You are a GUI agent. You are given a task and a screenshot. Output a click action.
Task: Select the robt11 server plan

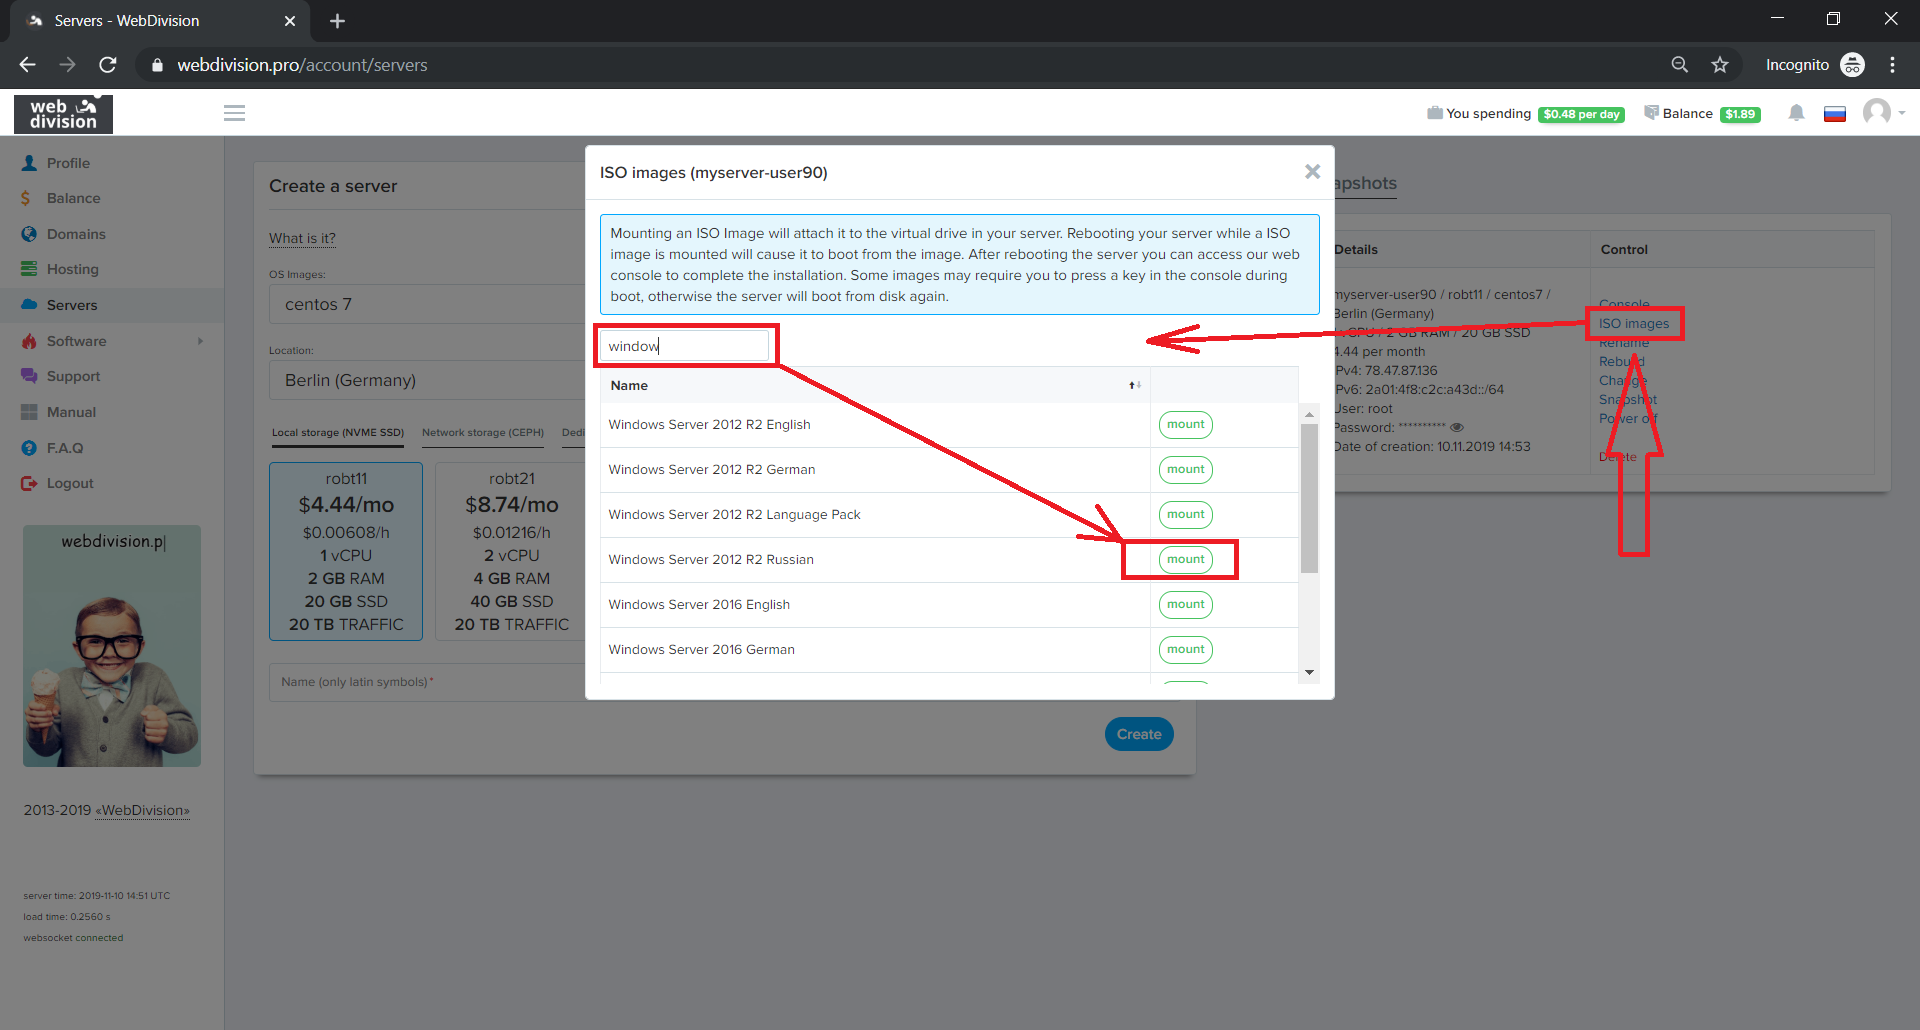click(346, 551)
